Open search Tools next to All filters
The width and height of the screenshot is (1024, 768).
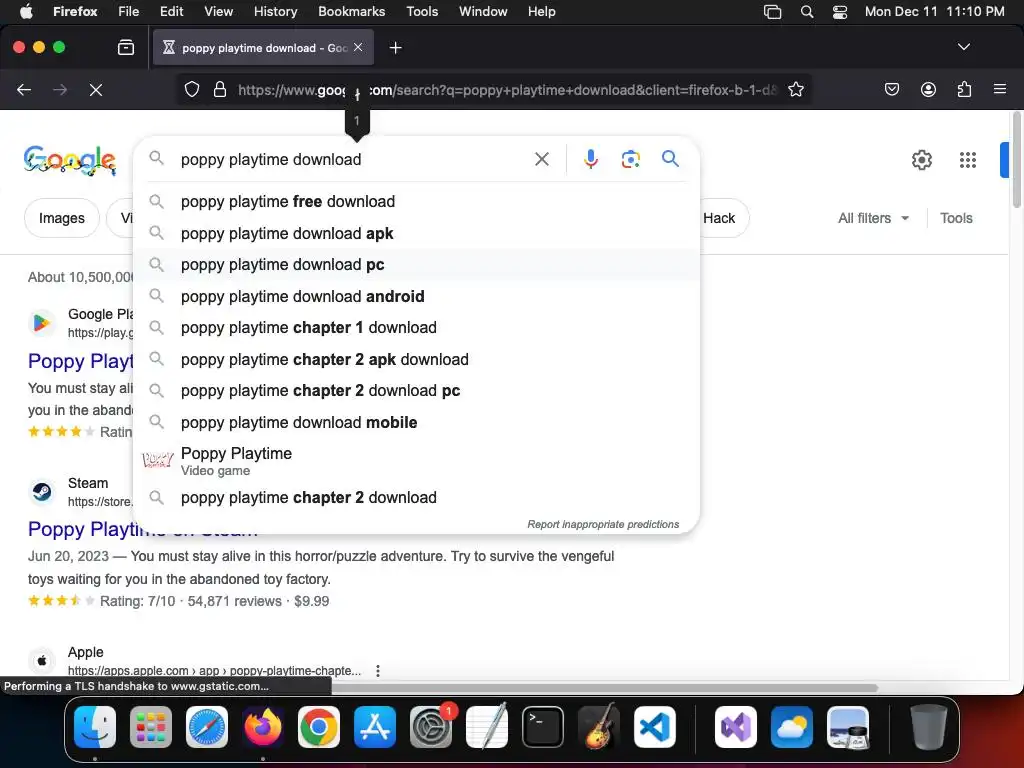[x=956, y=218]
